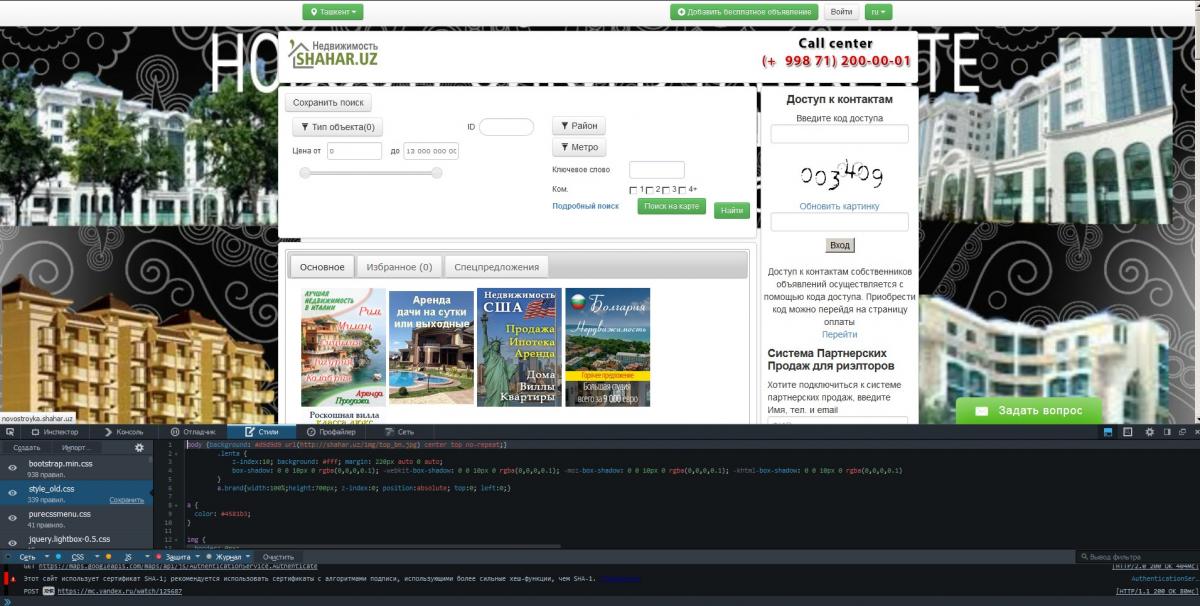Open the Метро filter dropdown
The image size is (1200, 606).
(579, 147)
